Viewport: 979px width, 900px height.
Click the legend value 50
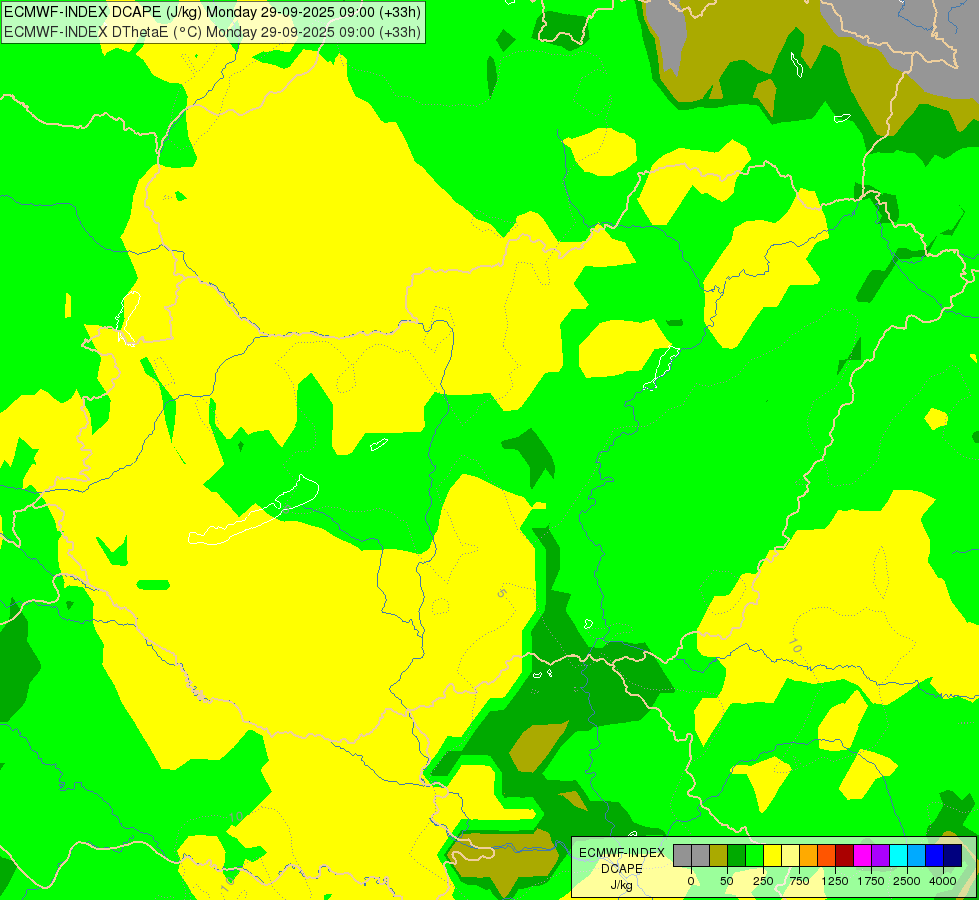tap(727, 881)
